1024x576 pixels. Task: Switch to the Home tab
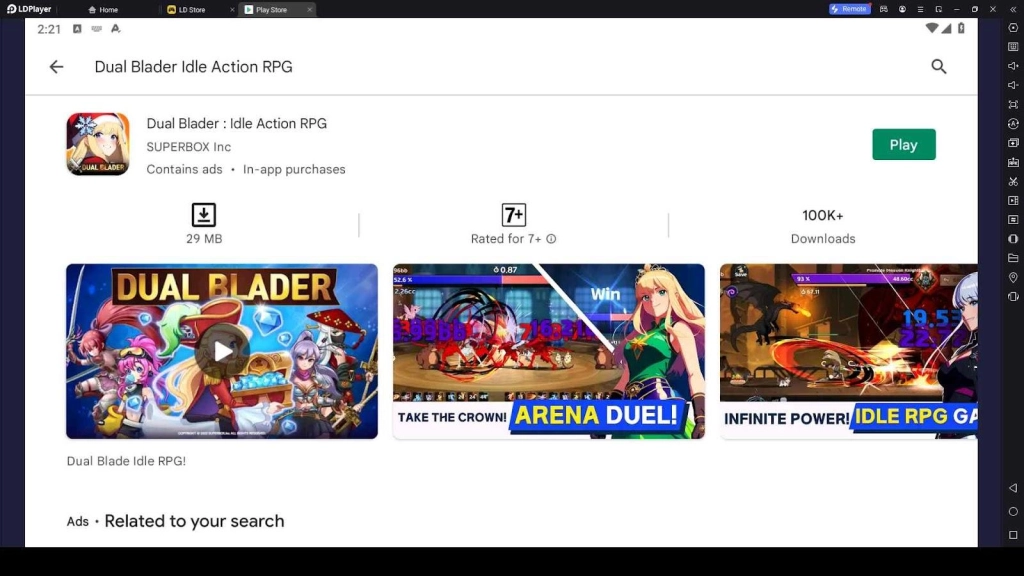103,10
